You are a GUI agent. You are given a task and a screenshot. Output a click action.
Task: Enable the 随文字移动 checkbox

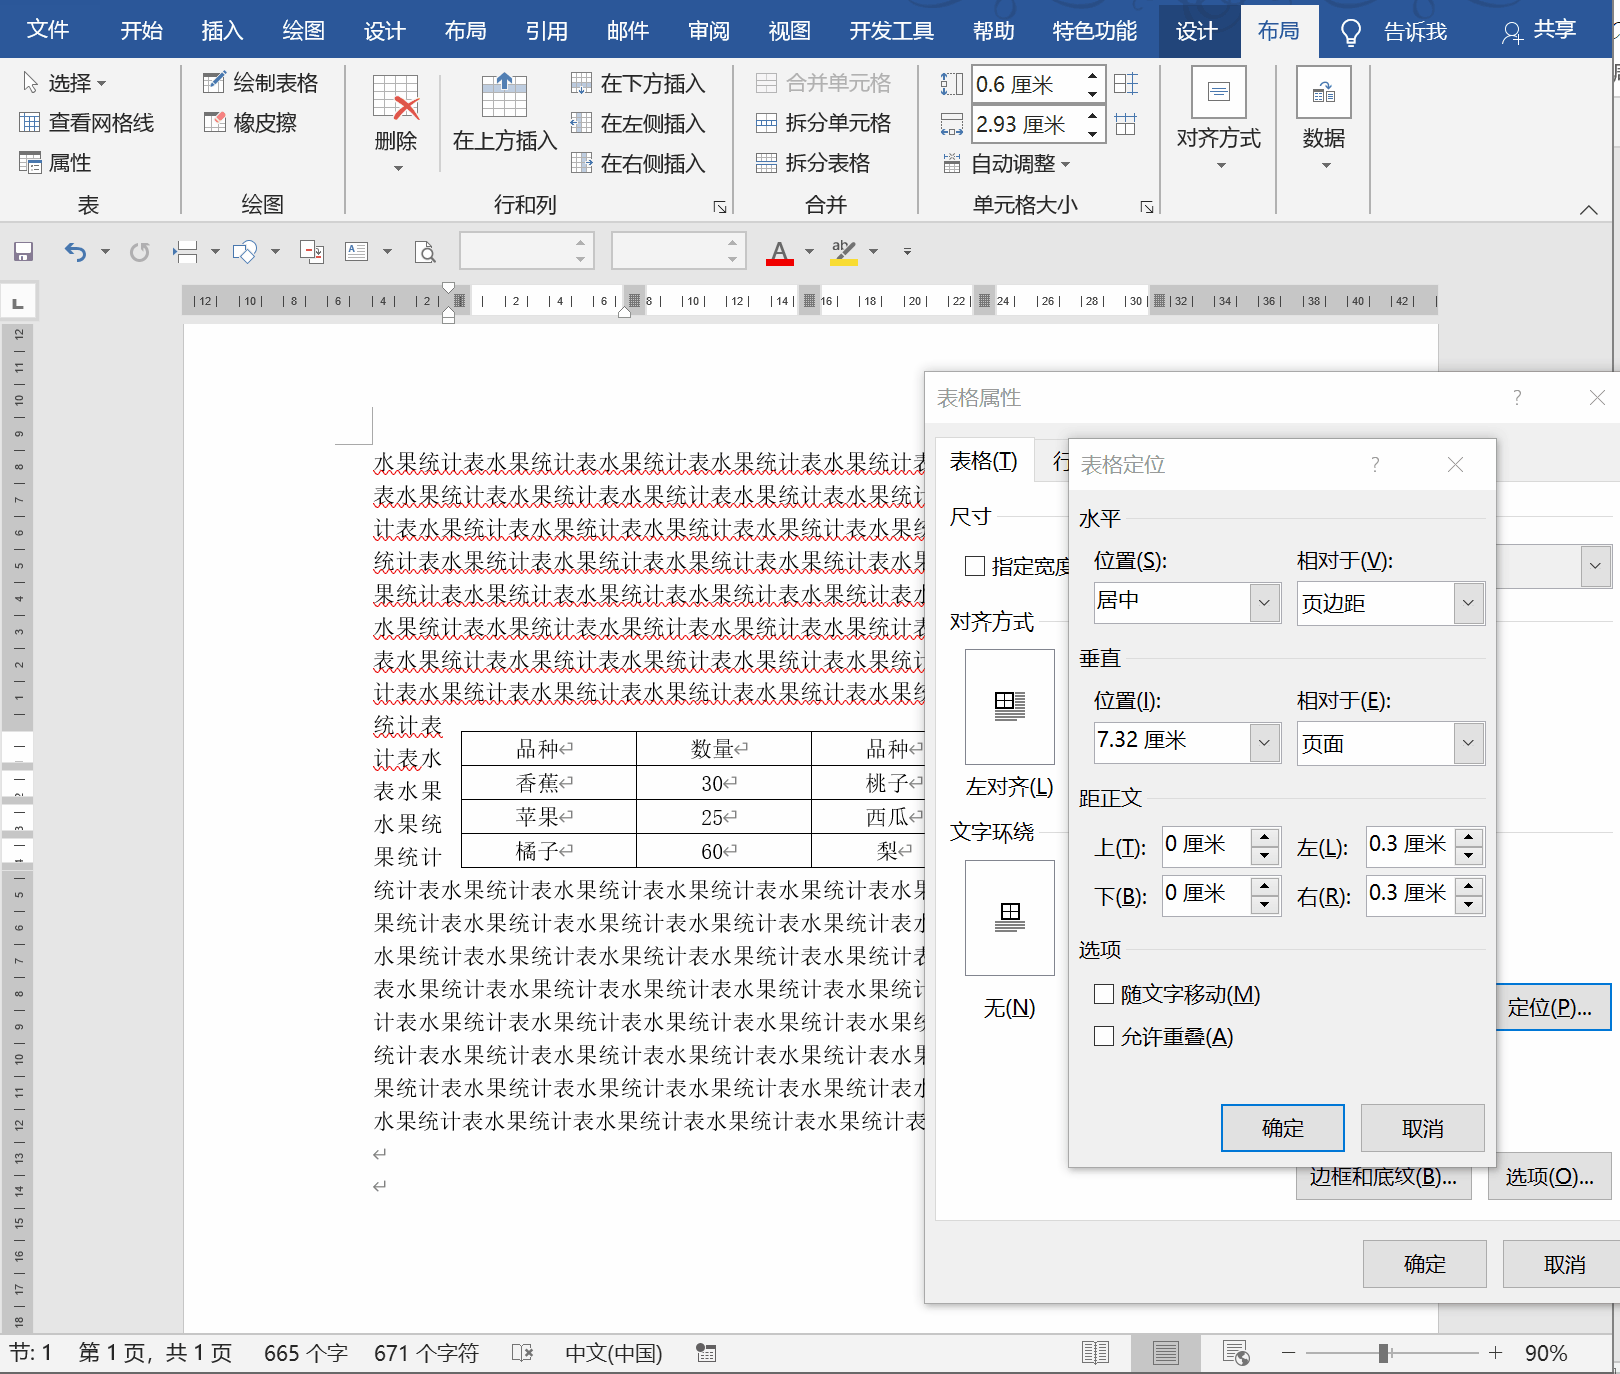point(1104,994)
